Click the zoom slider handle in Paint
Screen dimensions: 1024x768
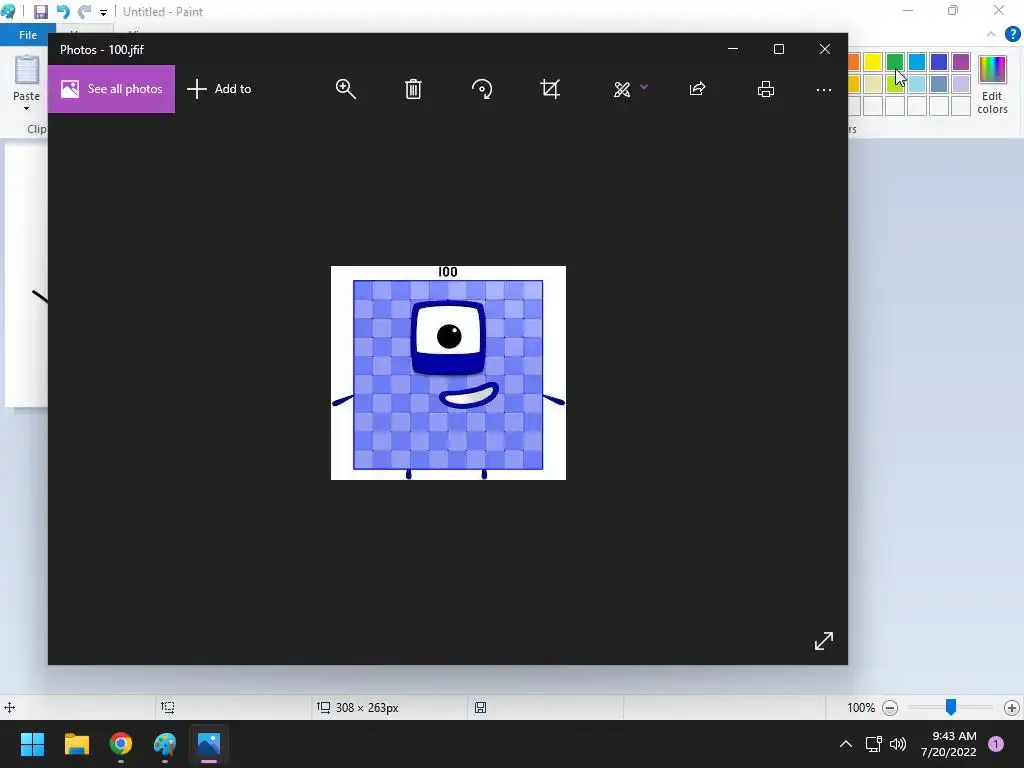(951, 707)
